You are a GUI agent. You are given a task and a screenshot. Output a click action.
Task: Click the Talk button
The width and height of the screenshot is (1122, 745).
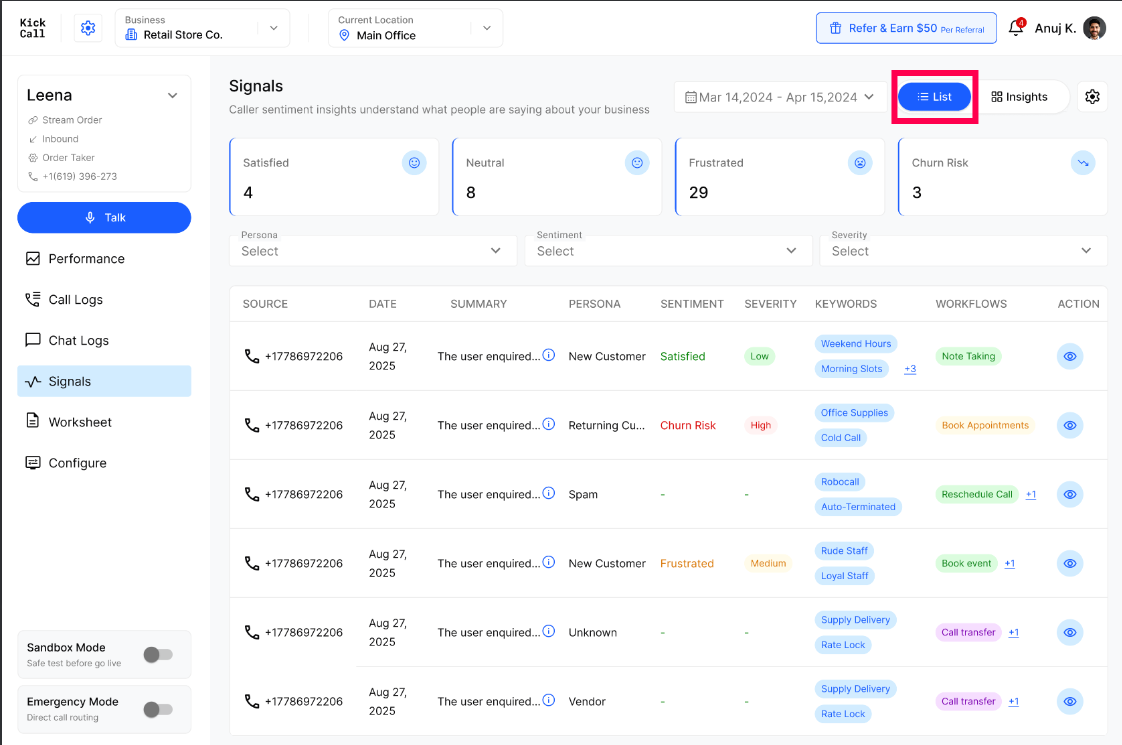[x=104, y=218]
